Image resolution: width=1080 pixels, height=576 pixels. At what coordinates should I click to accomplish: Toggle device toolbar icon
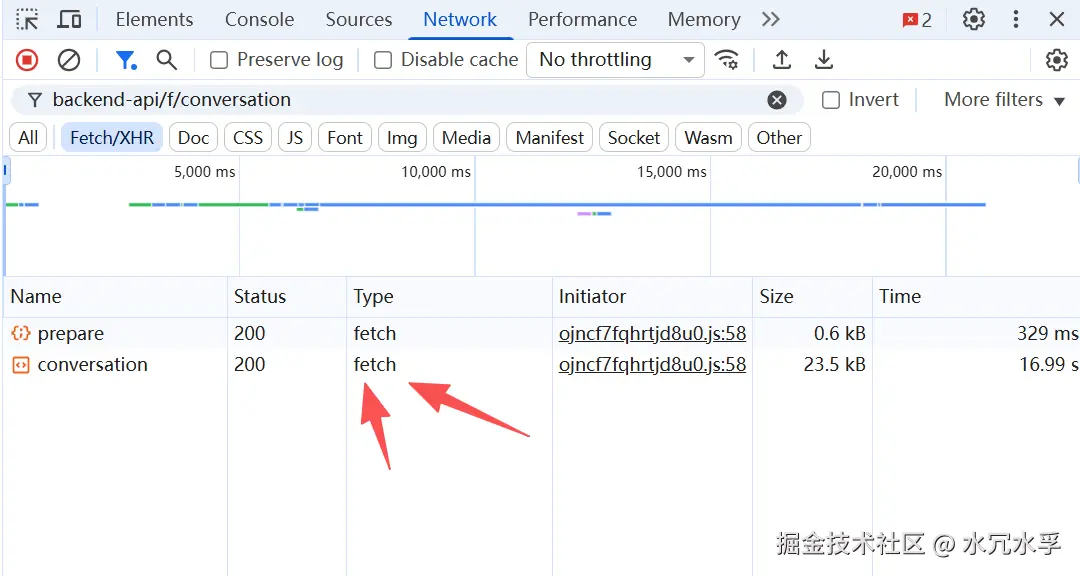pyautogui.click(x=69, y=19)
